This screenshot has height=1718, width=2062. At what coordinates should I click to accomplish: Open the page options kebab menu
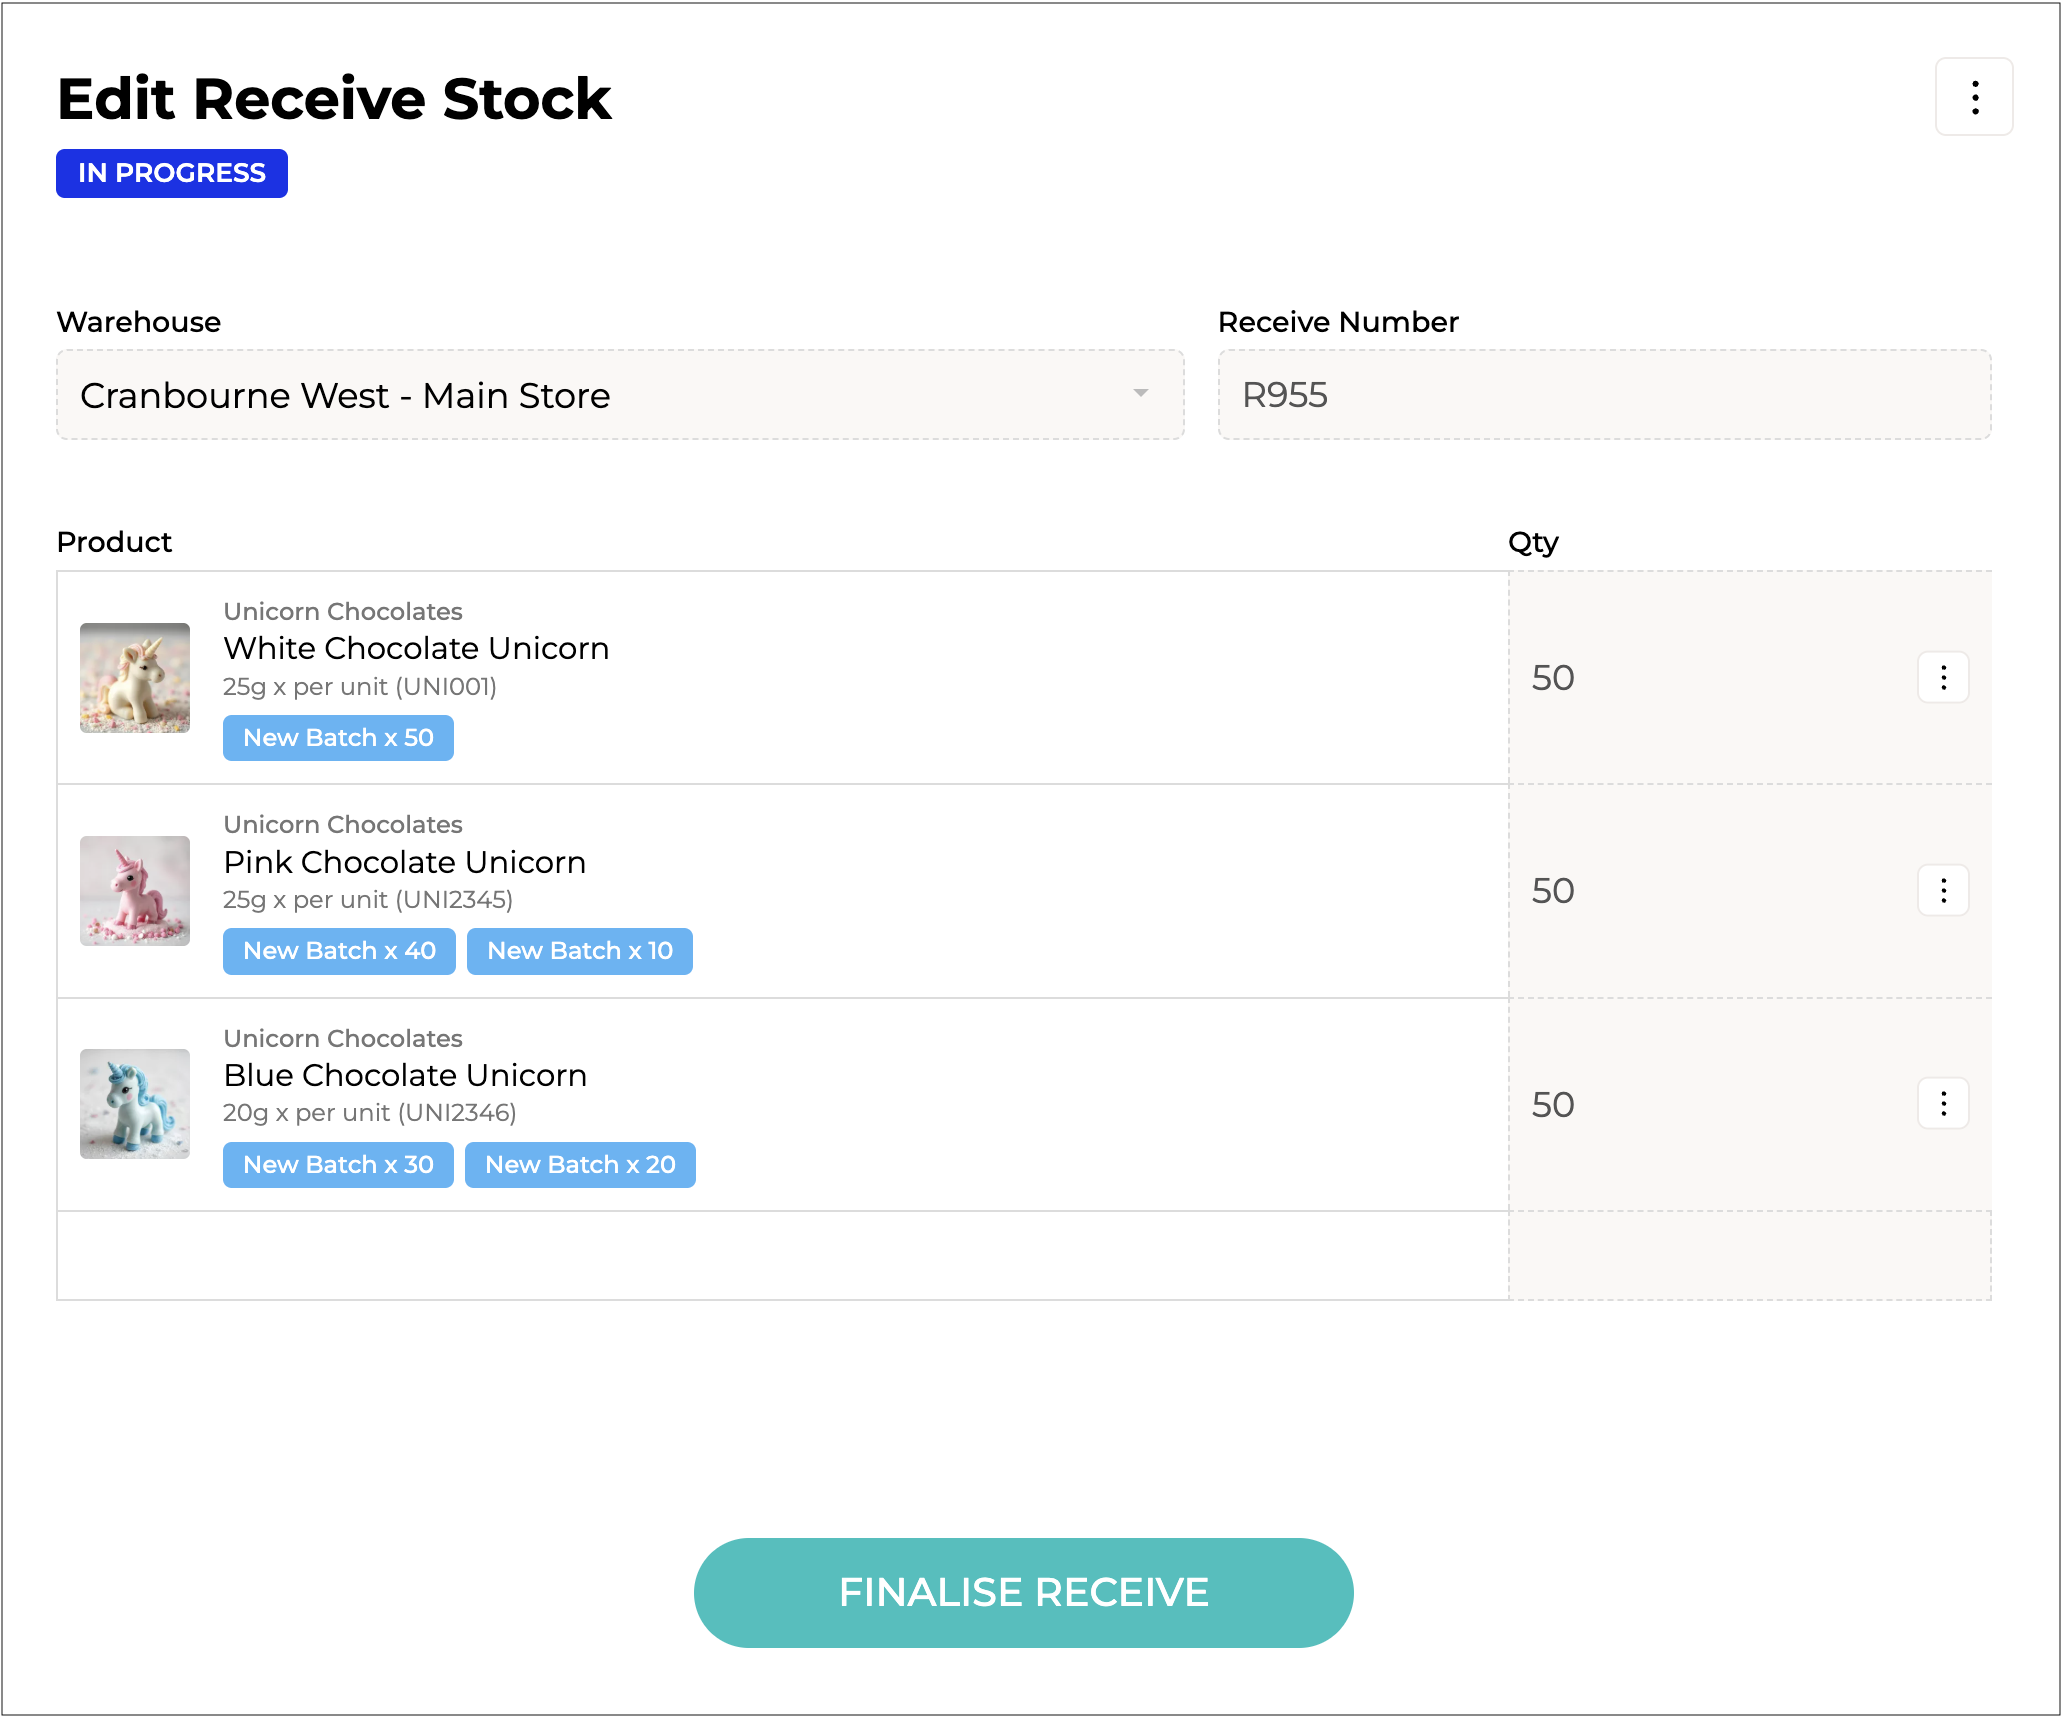(1973, 97)
